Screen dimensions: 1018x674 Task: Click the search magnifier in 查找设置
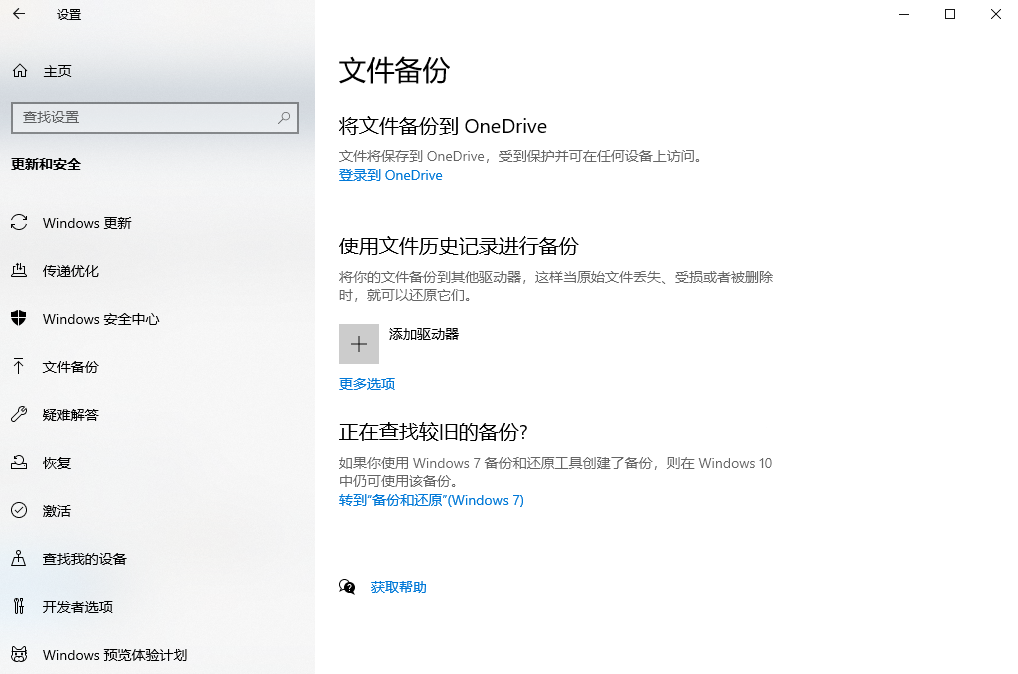[x=283, y=117]
